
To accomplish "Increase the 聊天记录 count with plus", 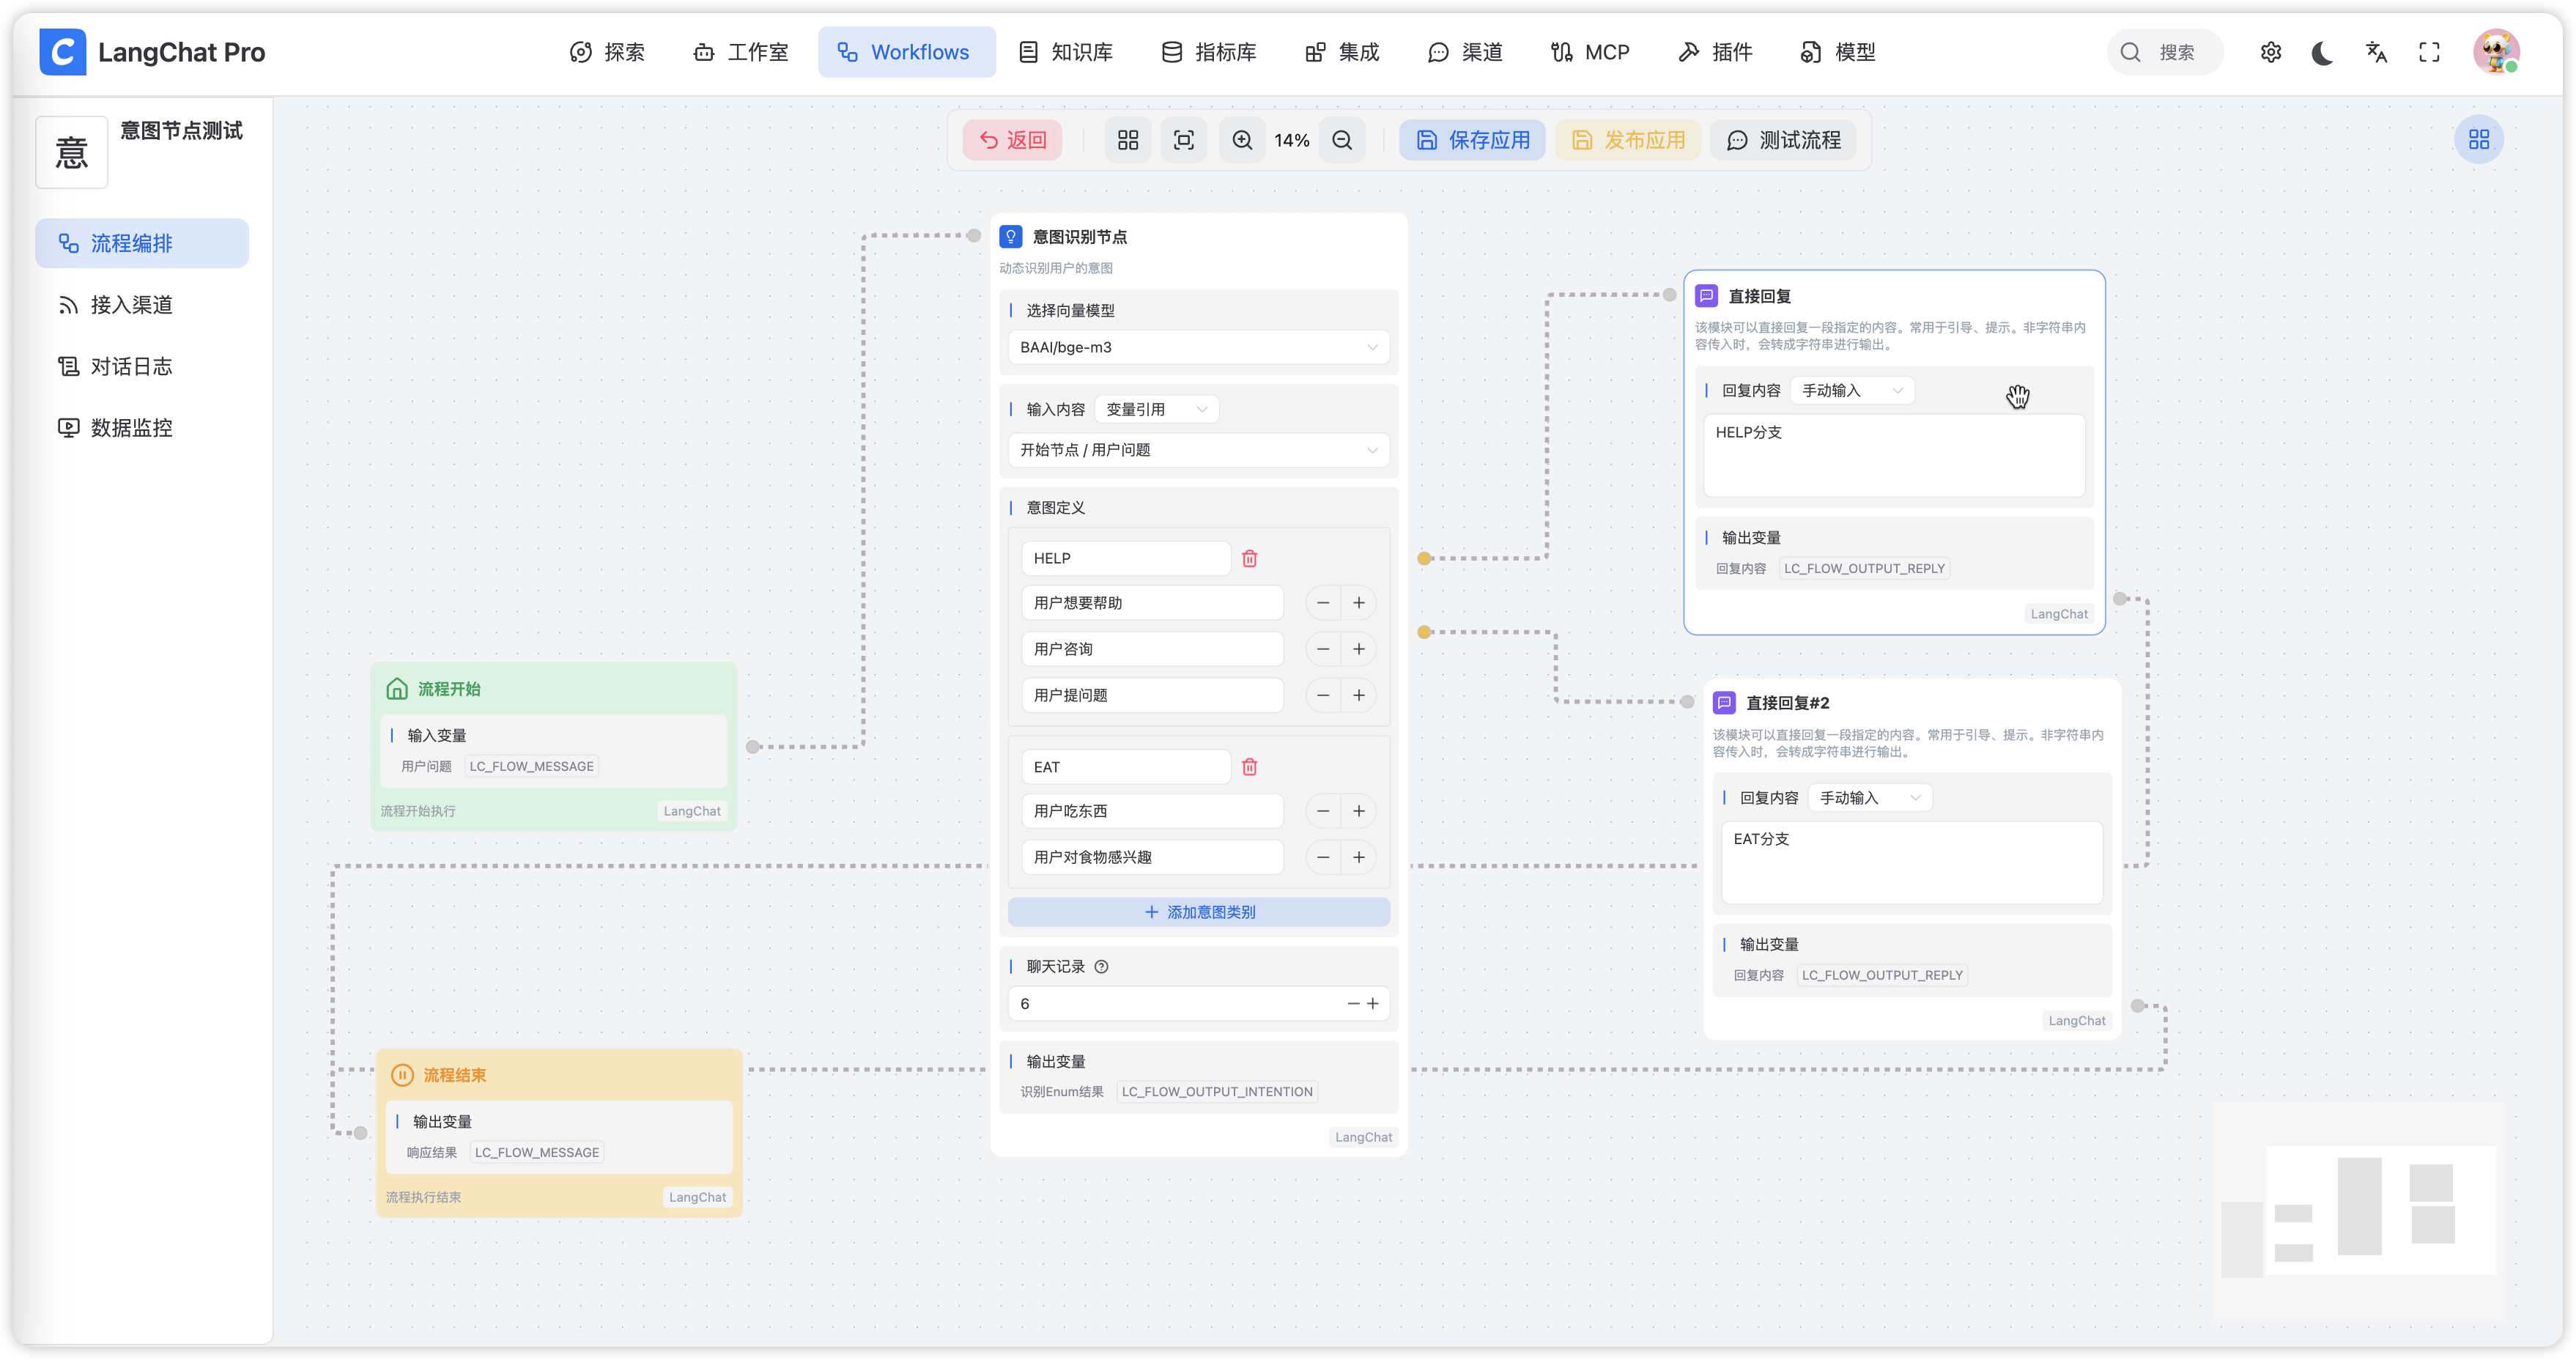I will point(1373,1003).
